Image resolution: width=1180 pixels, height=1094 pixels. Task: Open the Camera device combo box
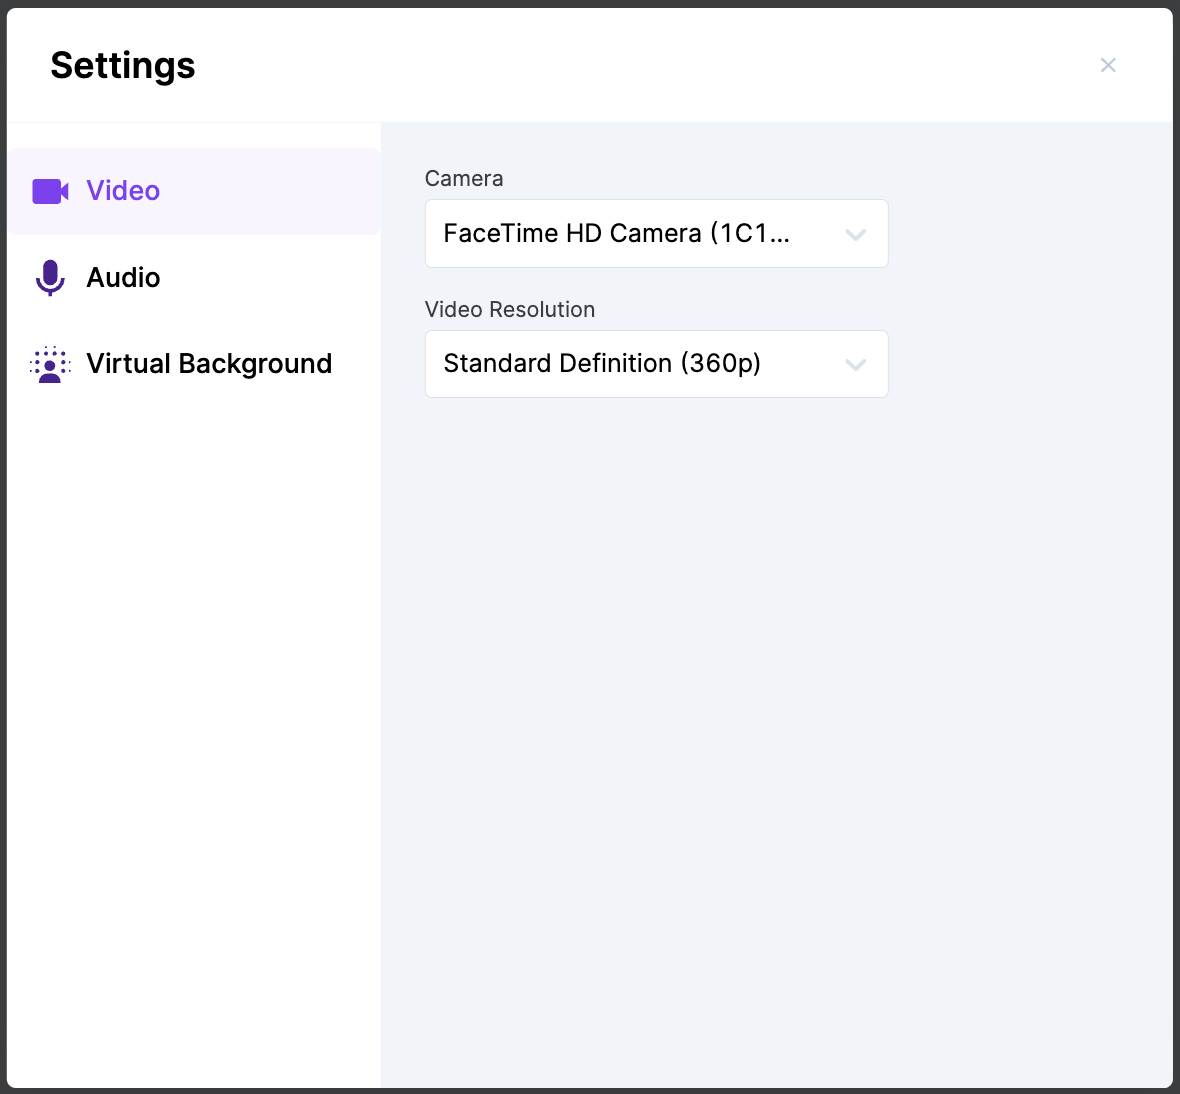tap(656, 234)
